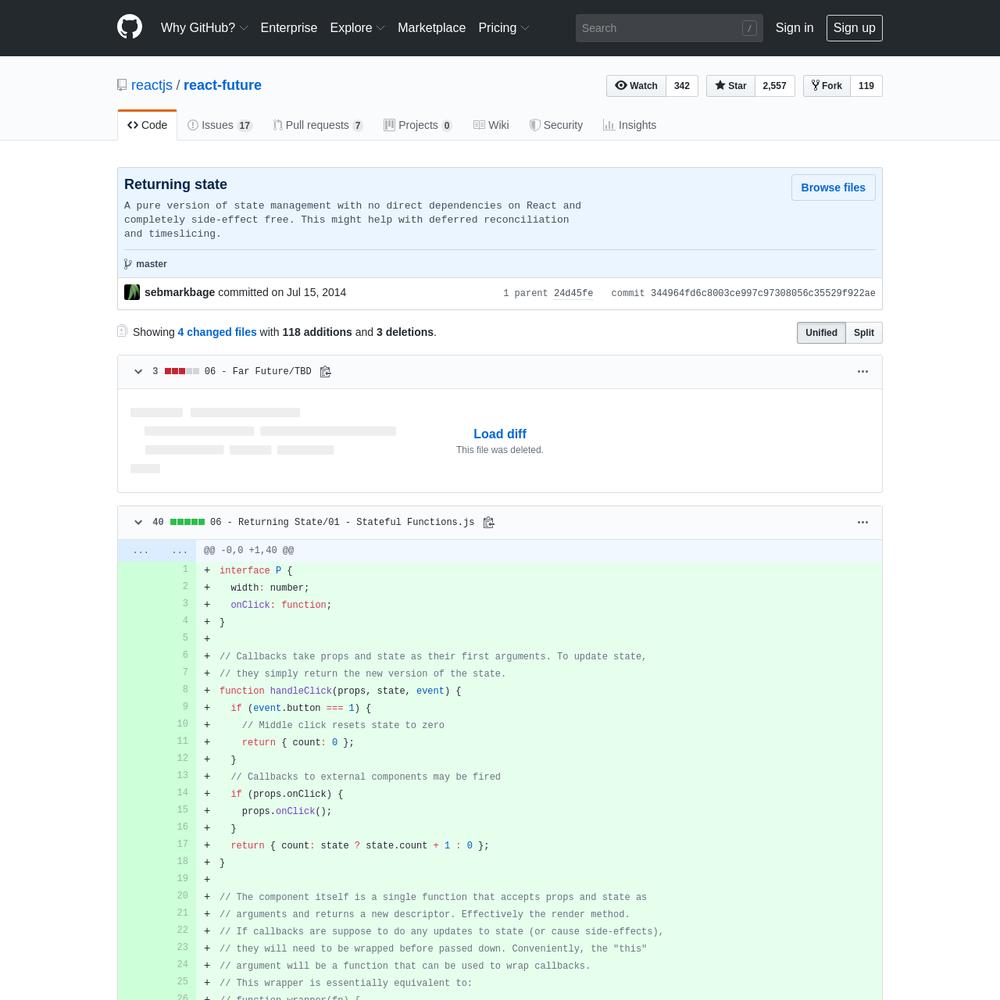The image size is (1000, 1000).
Task: Go to the Enterprise page
Action: [x=288, y=28]
